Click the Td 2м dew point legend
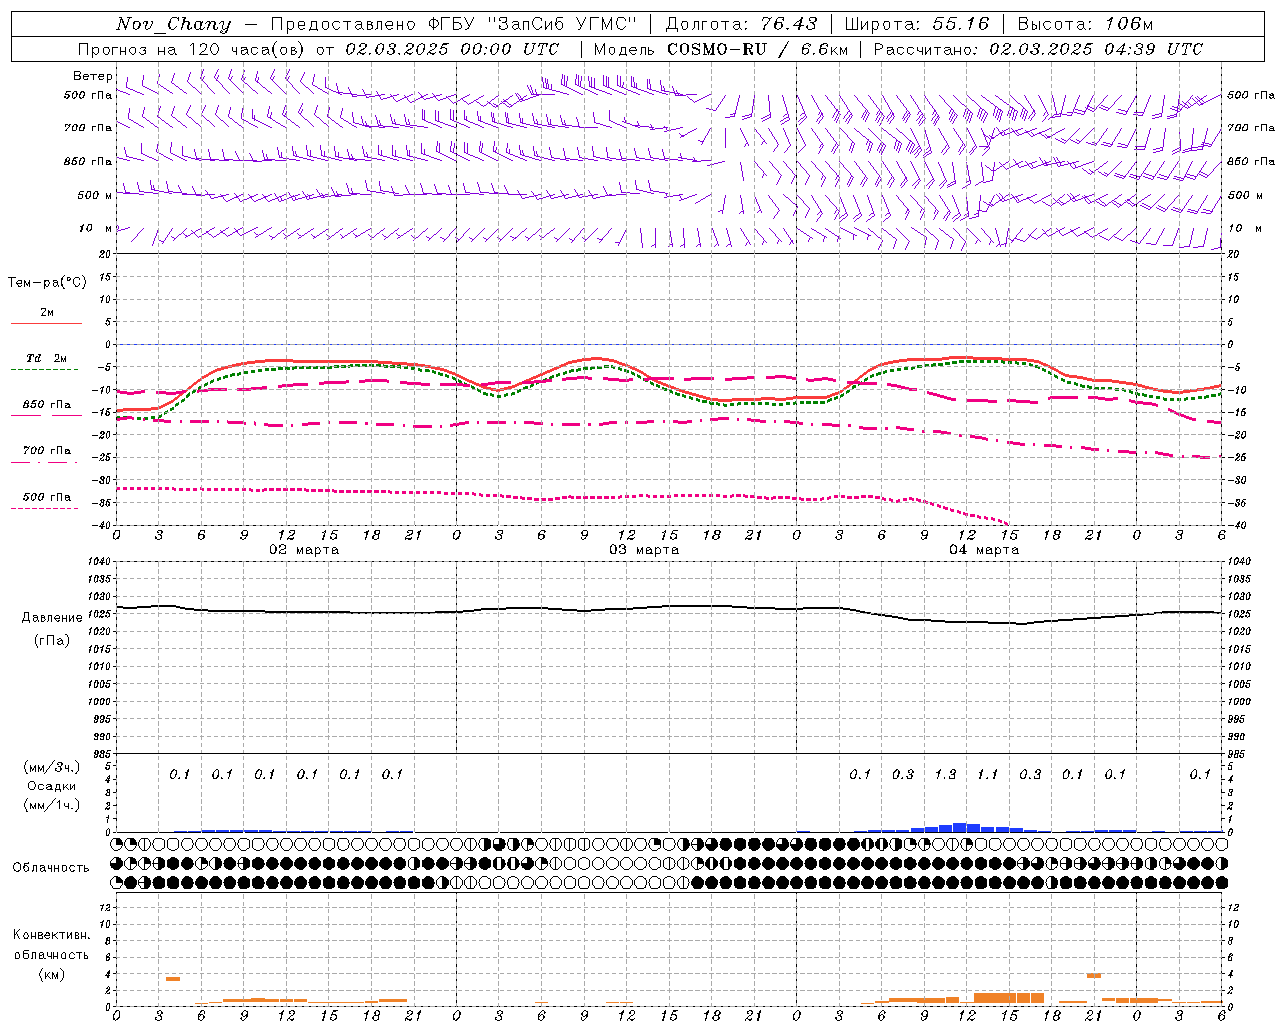 [x=46, y=358]
